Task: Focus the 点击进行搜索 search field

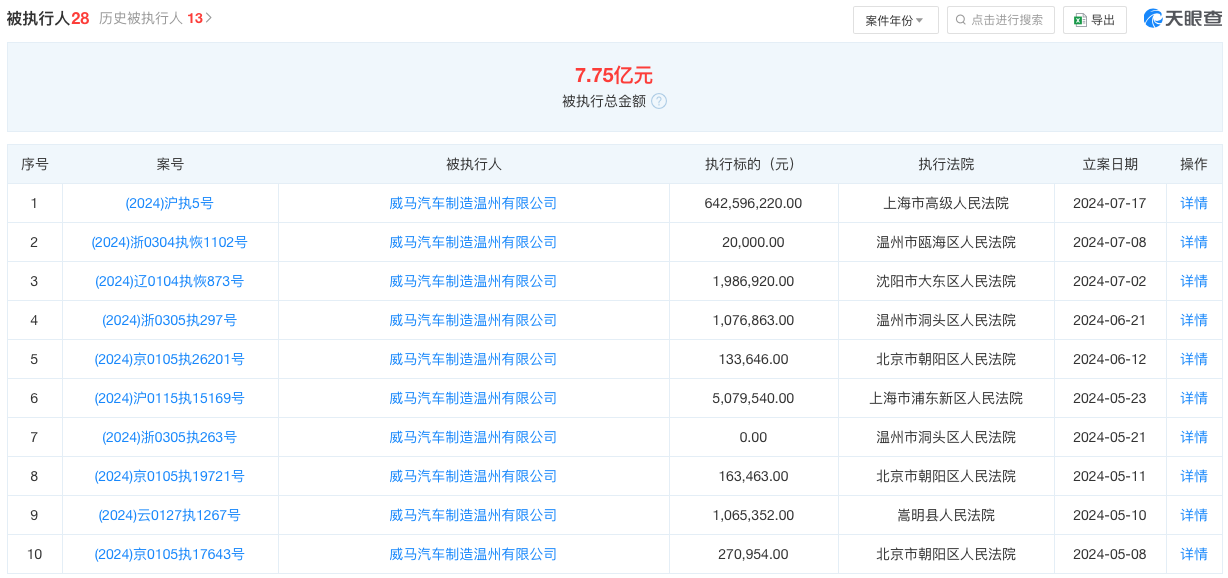Action: (x=1000, y=20)
